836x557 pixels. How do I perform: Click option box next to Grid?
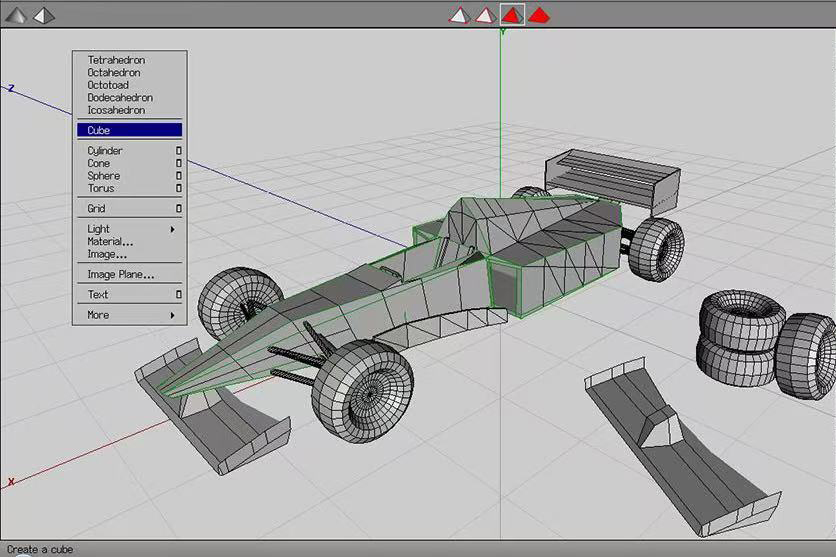pyautogui.click(x=179, y=209)
